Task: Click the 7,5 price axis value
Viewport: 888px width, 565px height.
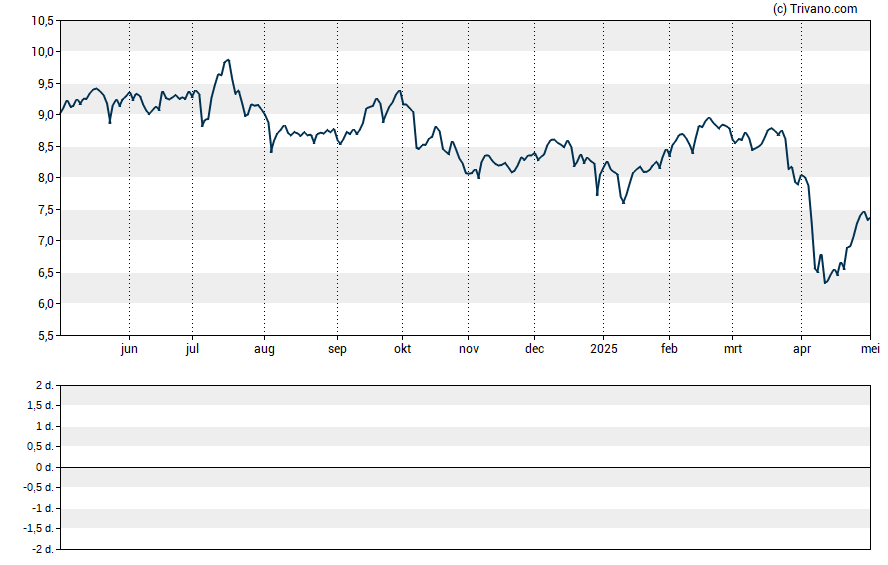Action: coord(45,209)
